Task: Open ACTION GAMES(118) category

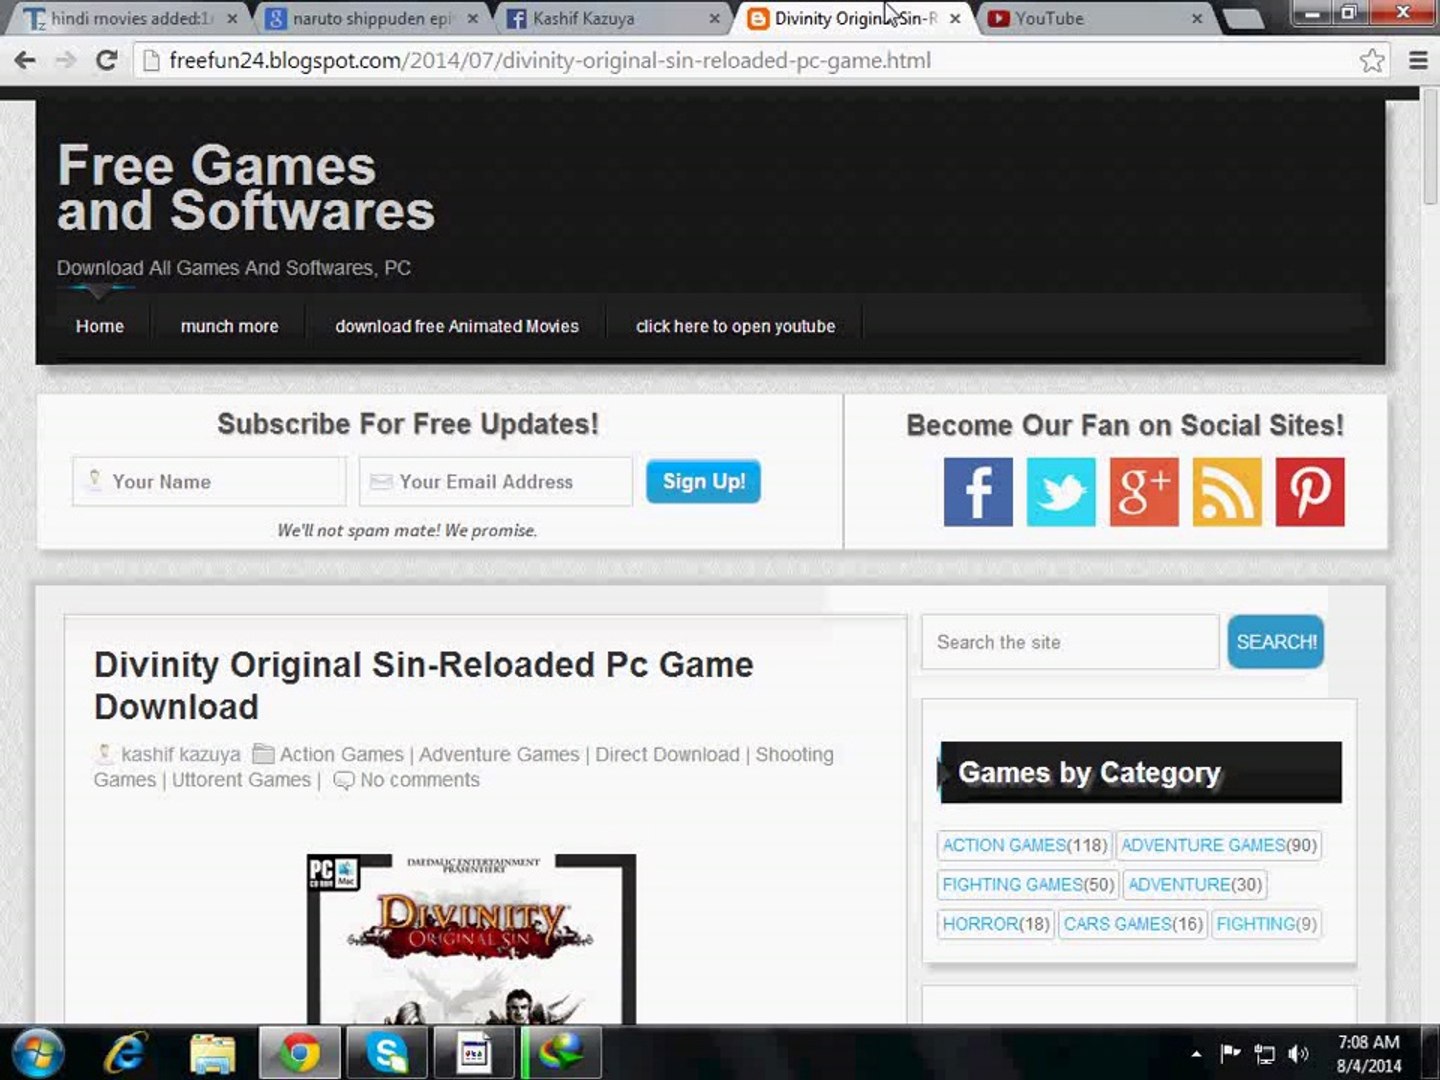Action: 1025,845
